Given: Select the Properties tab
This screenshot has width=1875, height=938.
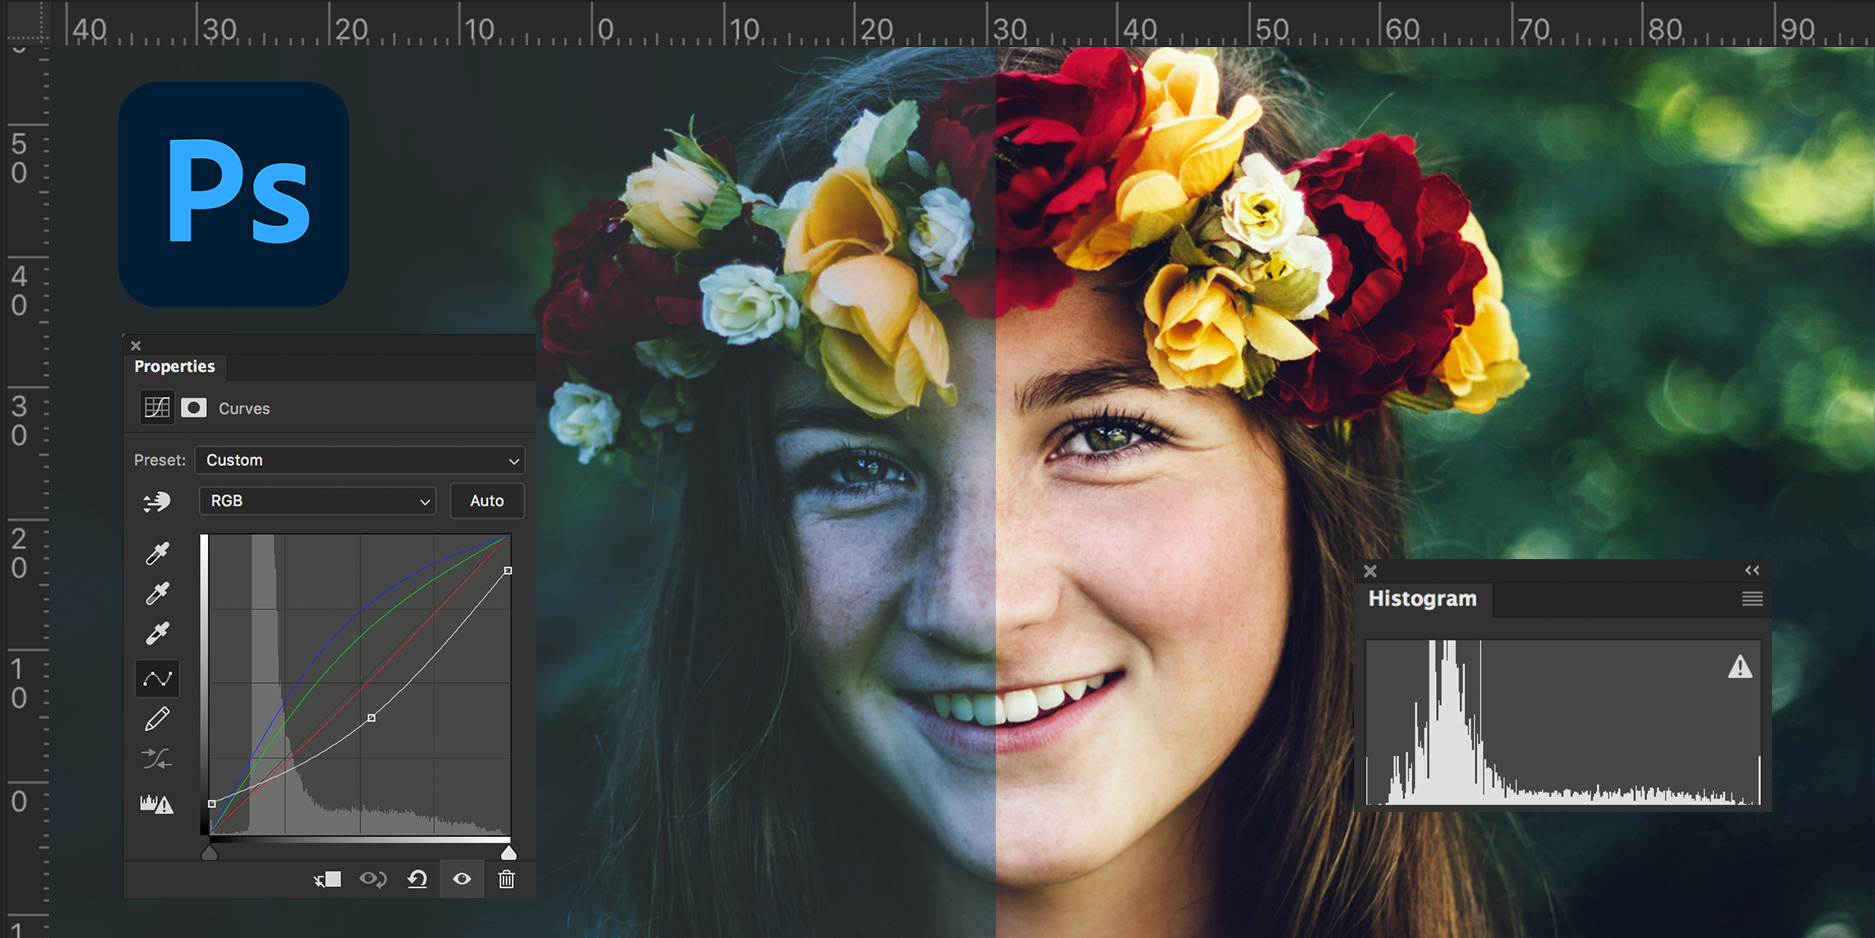Looking at the screenshot, I should pyautogui.click(x=175, y=367).
